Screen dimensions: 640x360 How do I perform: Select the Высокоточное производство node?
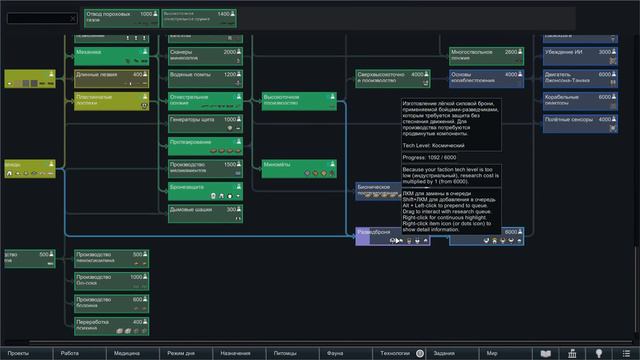[x=299, y=101]
